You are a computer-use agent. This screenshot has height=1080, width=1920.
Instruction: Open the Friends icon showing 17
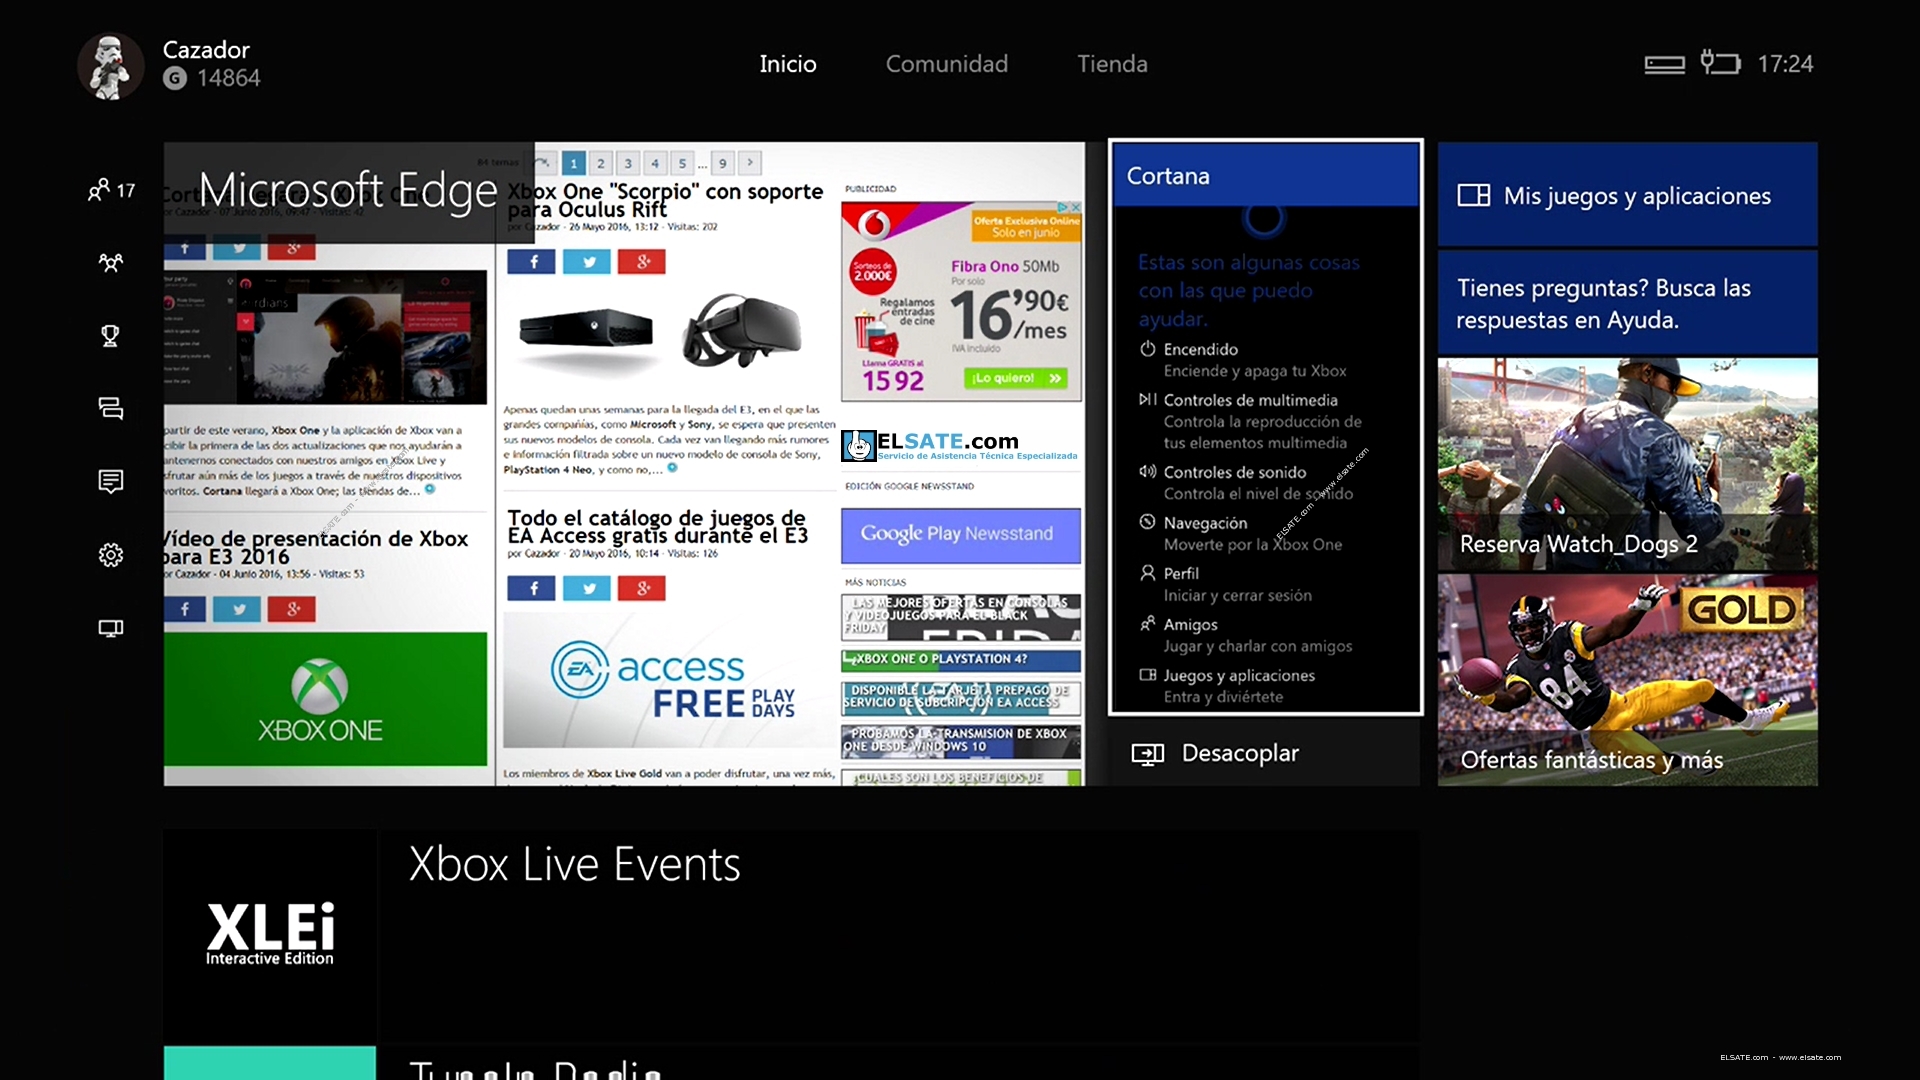point(110,190)
